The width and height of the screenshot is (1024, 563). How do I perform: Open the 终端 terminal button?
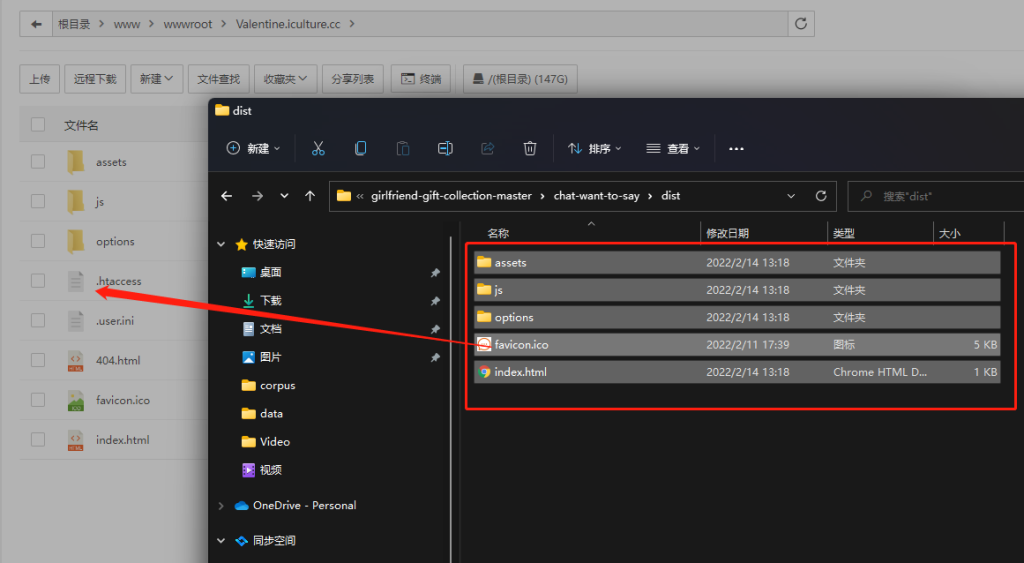pyautogui.click(x=421, y=79)
